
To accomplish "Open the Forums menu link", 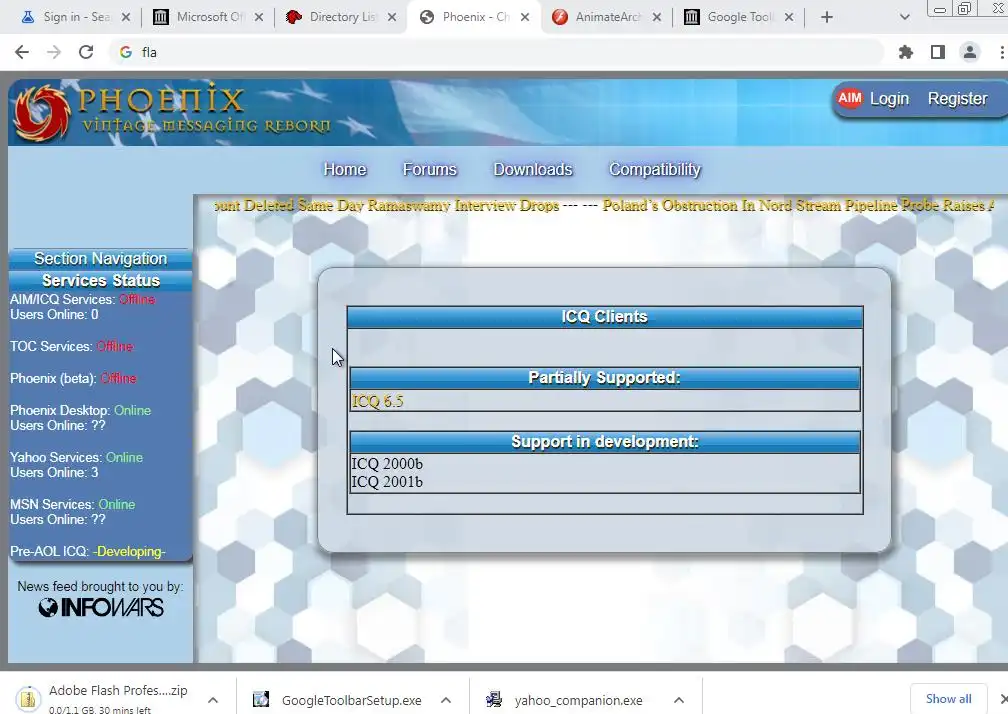I will [x=429, y=169].
